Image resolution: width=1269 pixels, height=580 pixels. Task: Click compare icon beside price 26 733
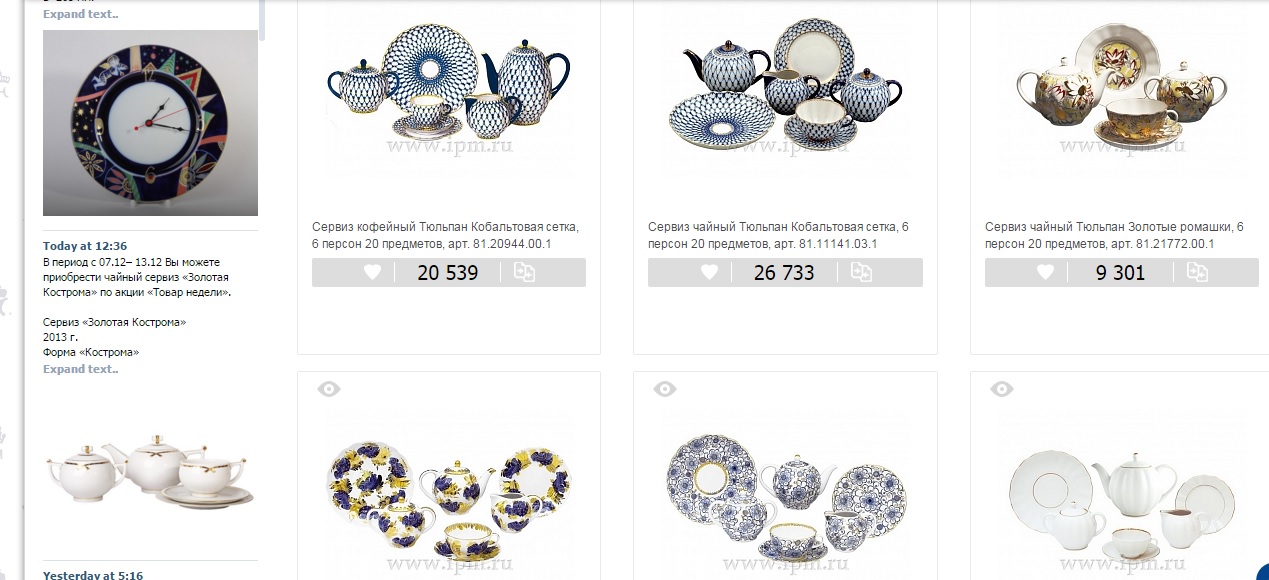[x=862, y=272]
